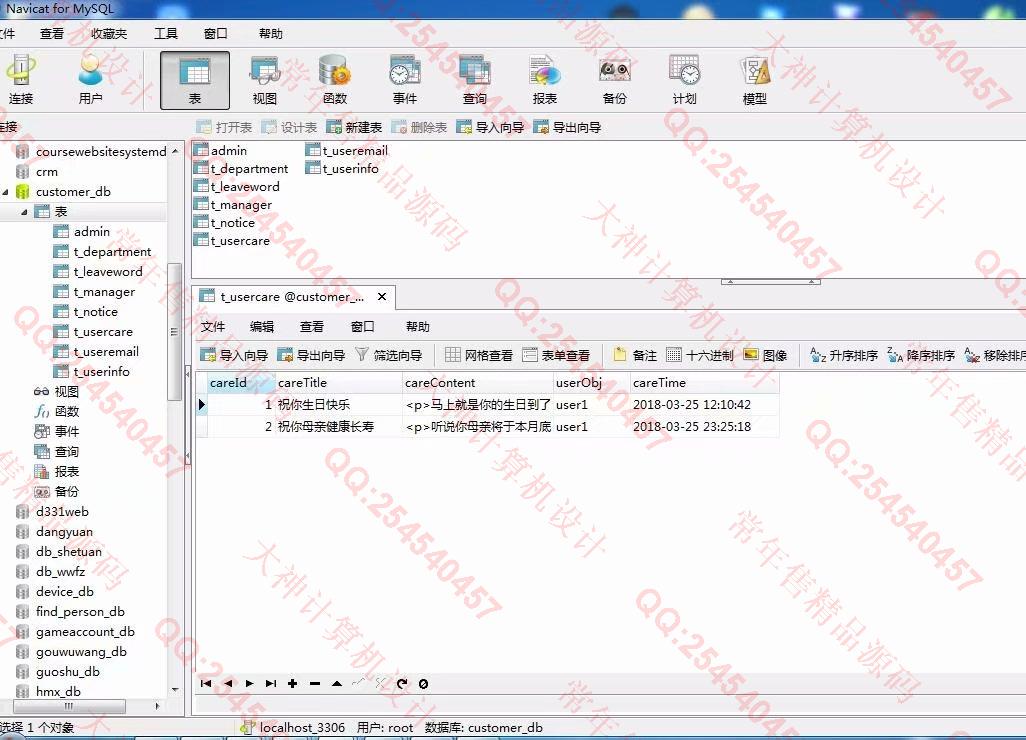Open the 收藏夹 menu
Image resolution: width=1026 pixels, height=740 pixels.
pos(109,33)
